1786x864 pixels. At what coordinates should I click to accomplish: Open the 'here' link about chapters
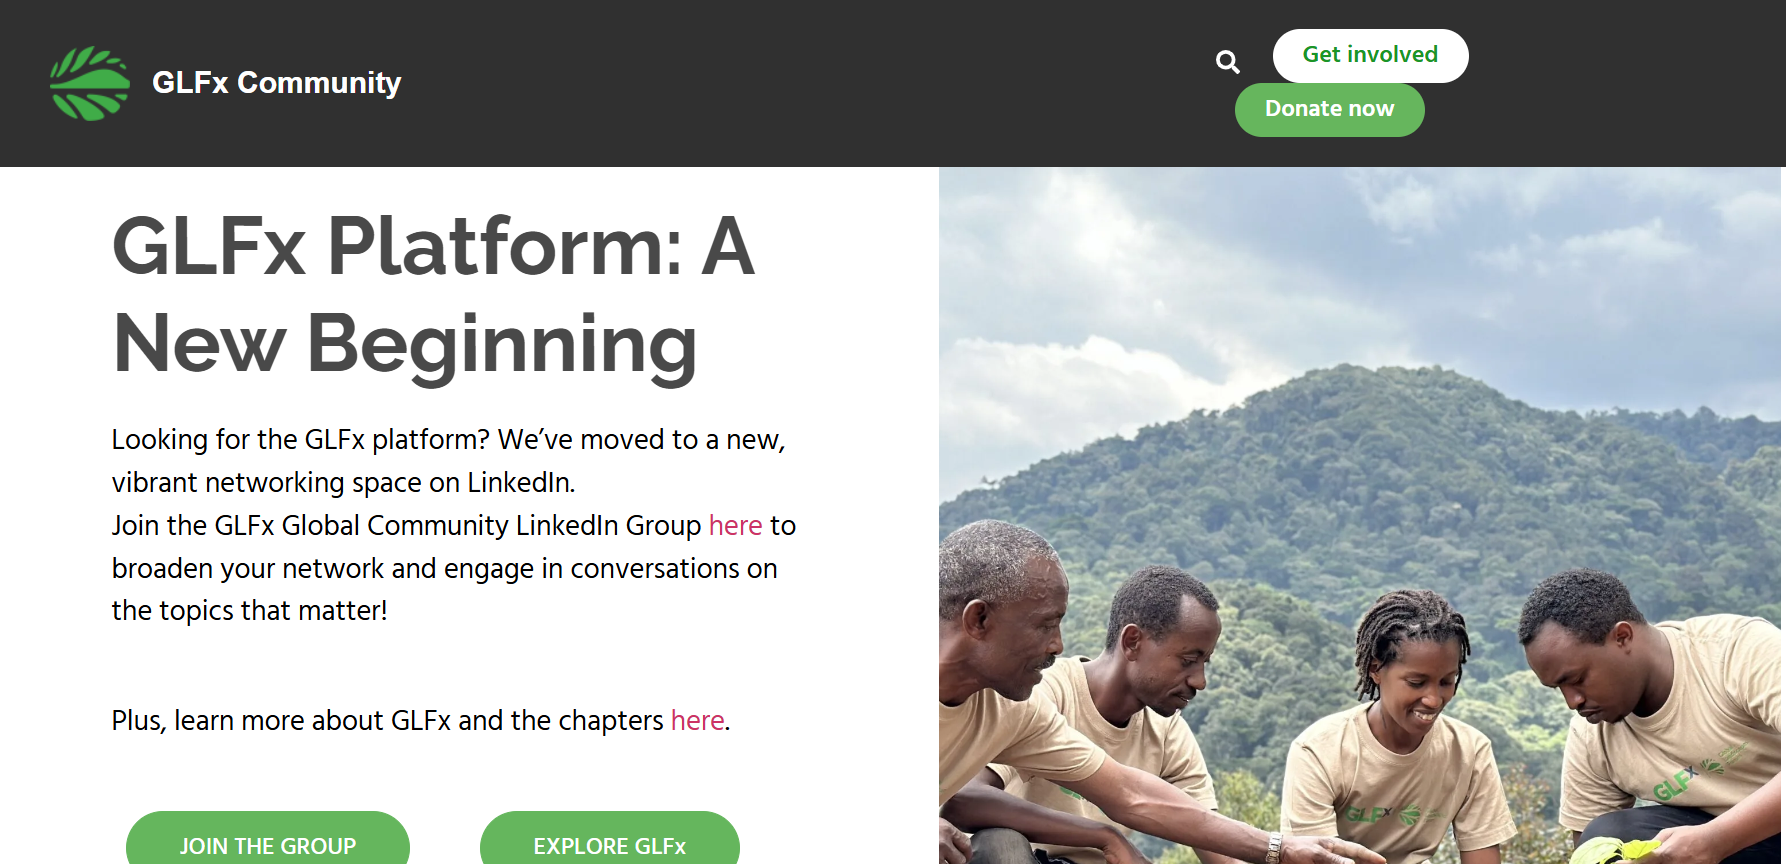[697, 721]
